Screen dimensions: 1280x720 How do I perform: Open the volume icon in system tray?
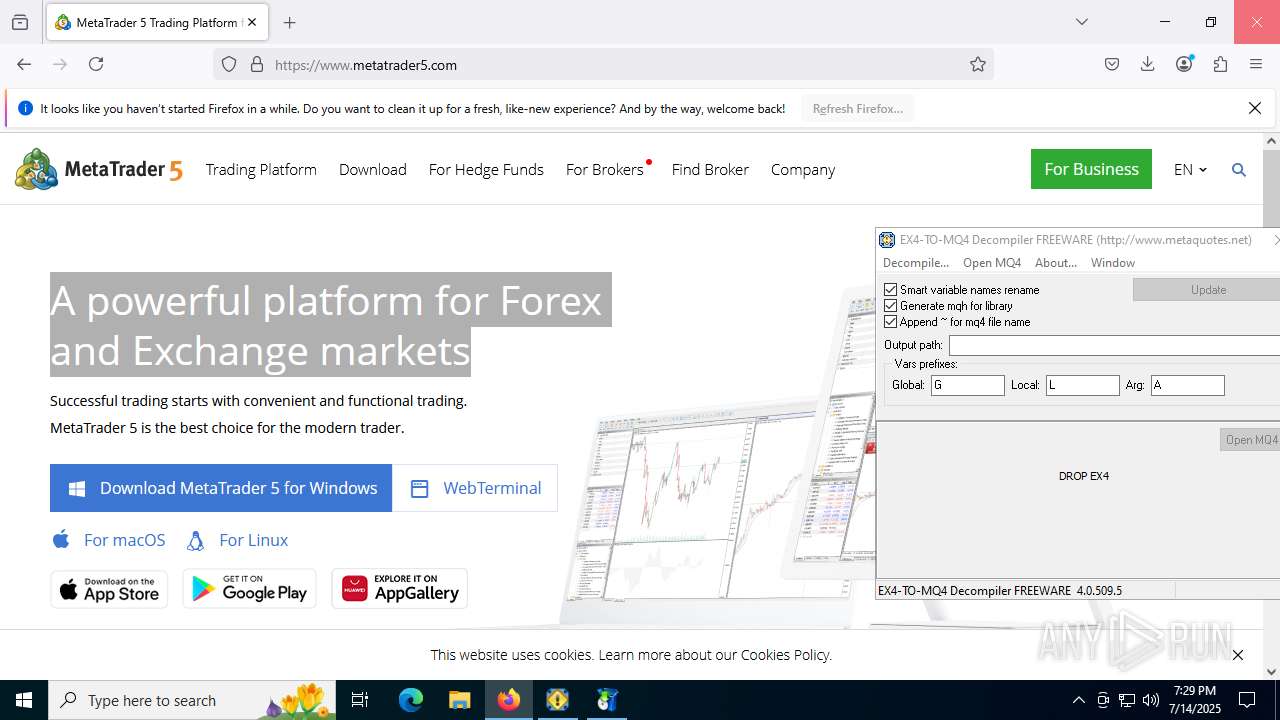[1151, 700]
